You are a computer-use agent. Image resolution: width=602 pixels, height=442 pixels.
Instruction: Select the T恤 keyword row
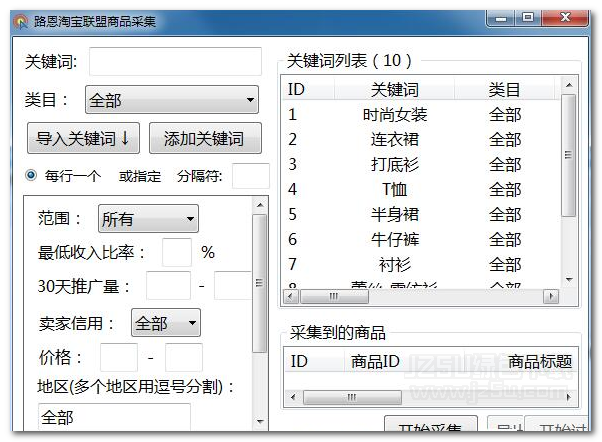(422, 189)
